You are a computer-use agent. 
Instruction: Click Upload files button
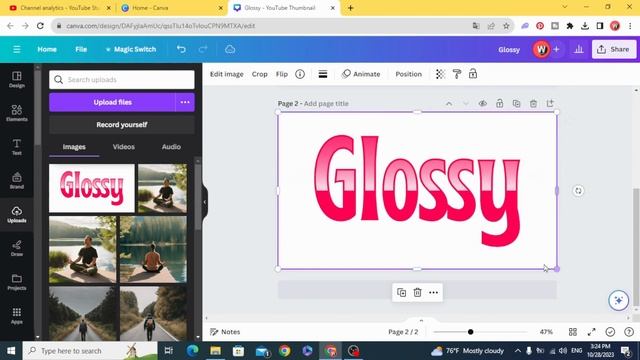click(x=112, y=102)
